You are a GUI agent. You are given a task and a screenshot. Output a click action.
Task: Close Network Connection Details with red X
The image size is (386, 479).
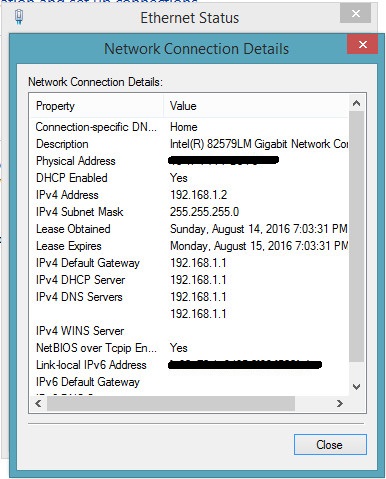click(363, 44)
